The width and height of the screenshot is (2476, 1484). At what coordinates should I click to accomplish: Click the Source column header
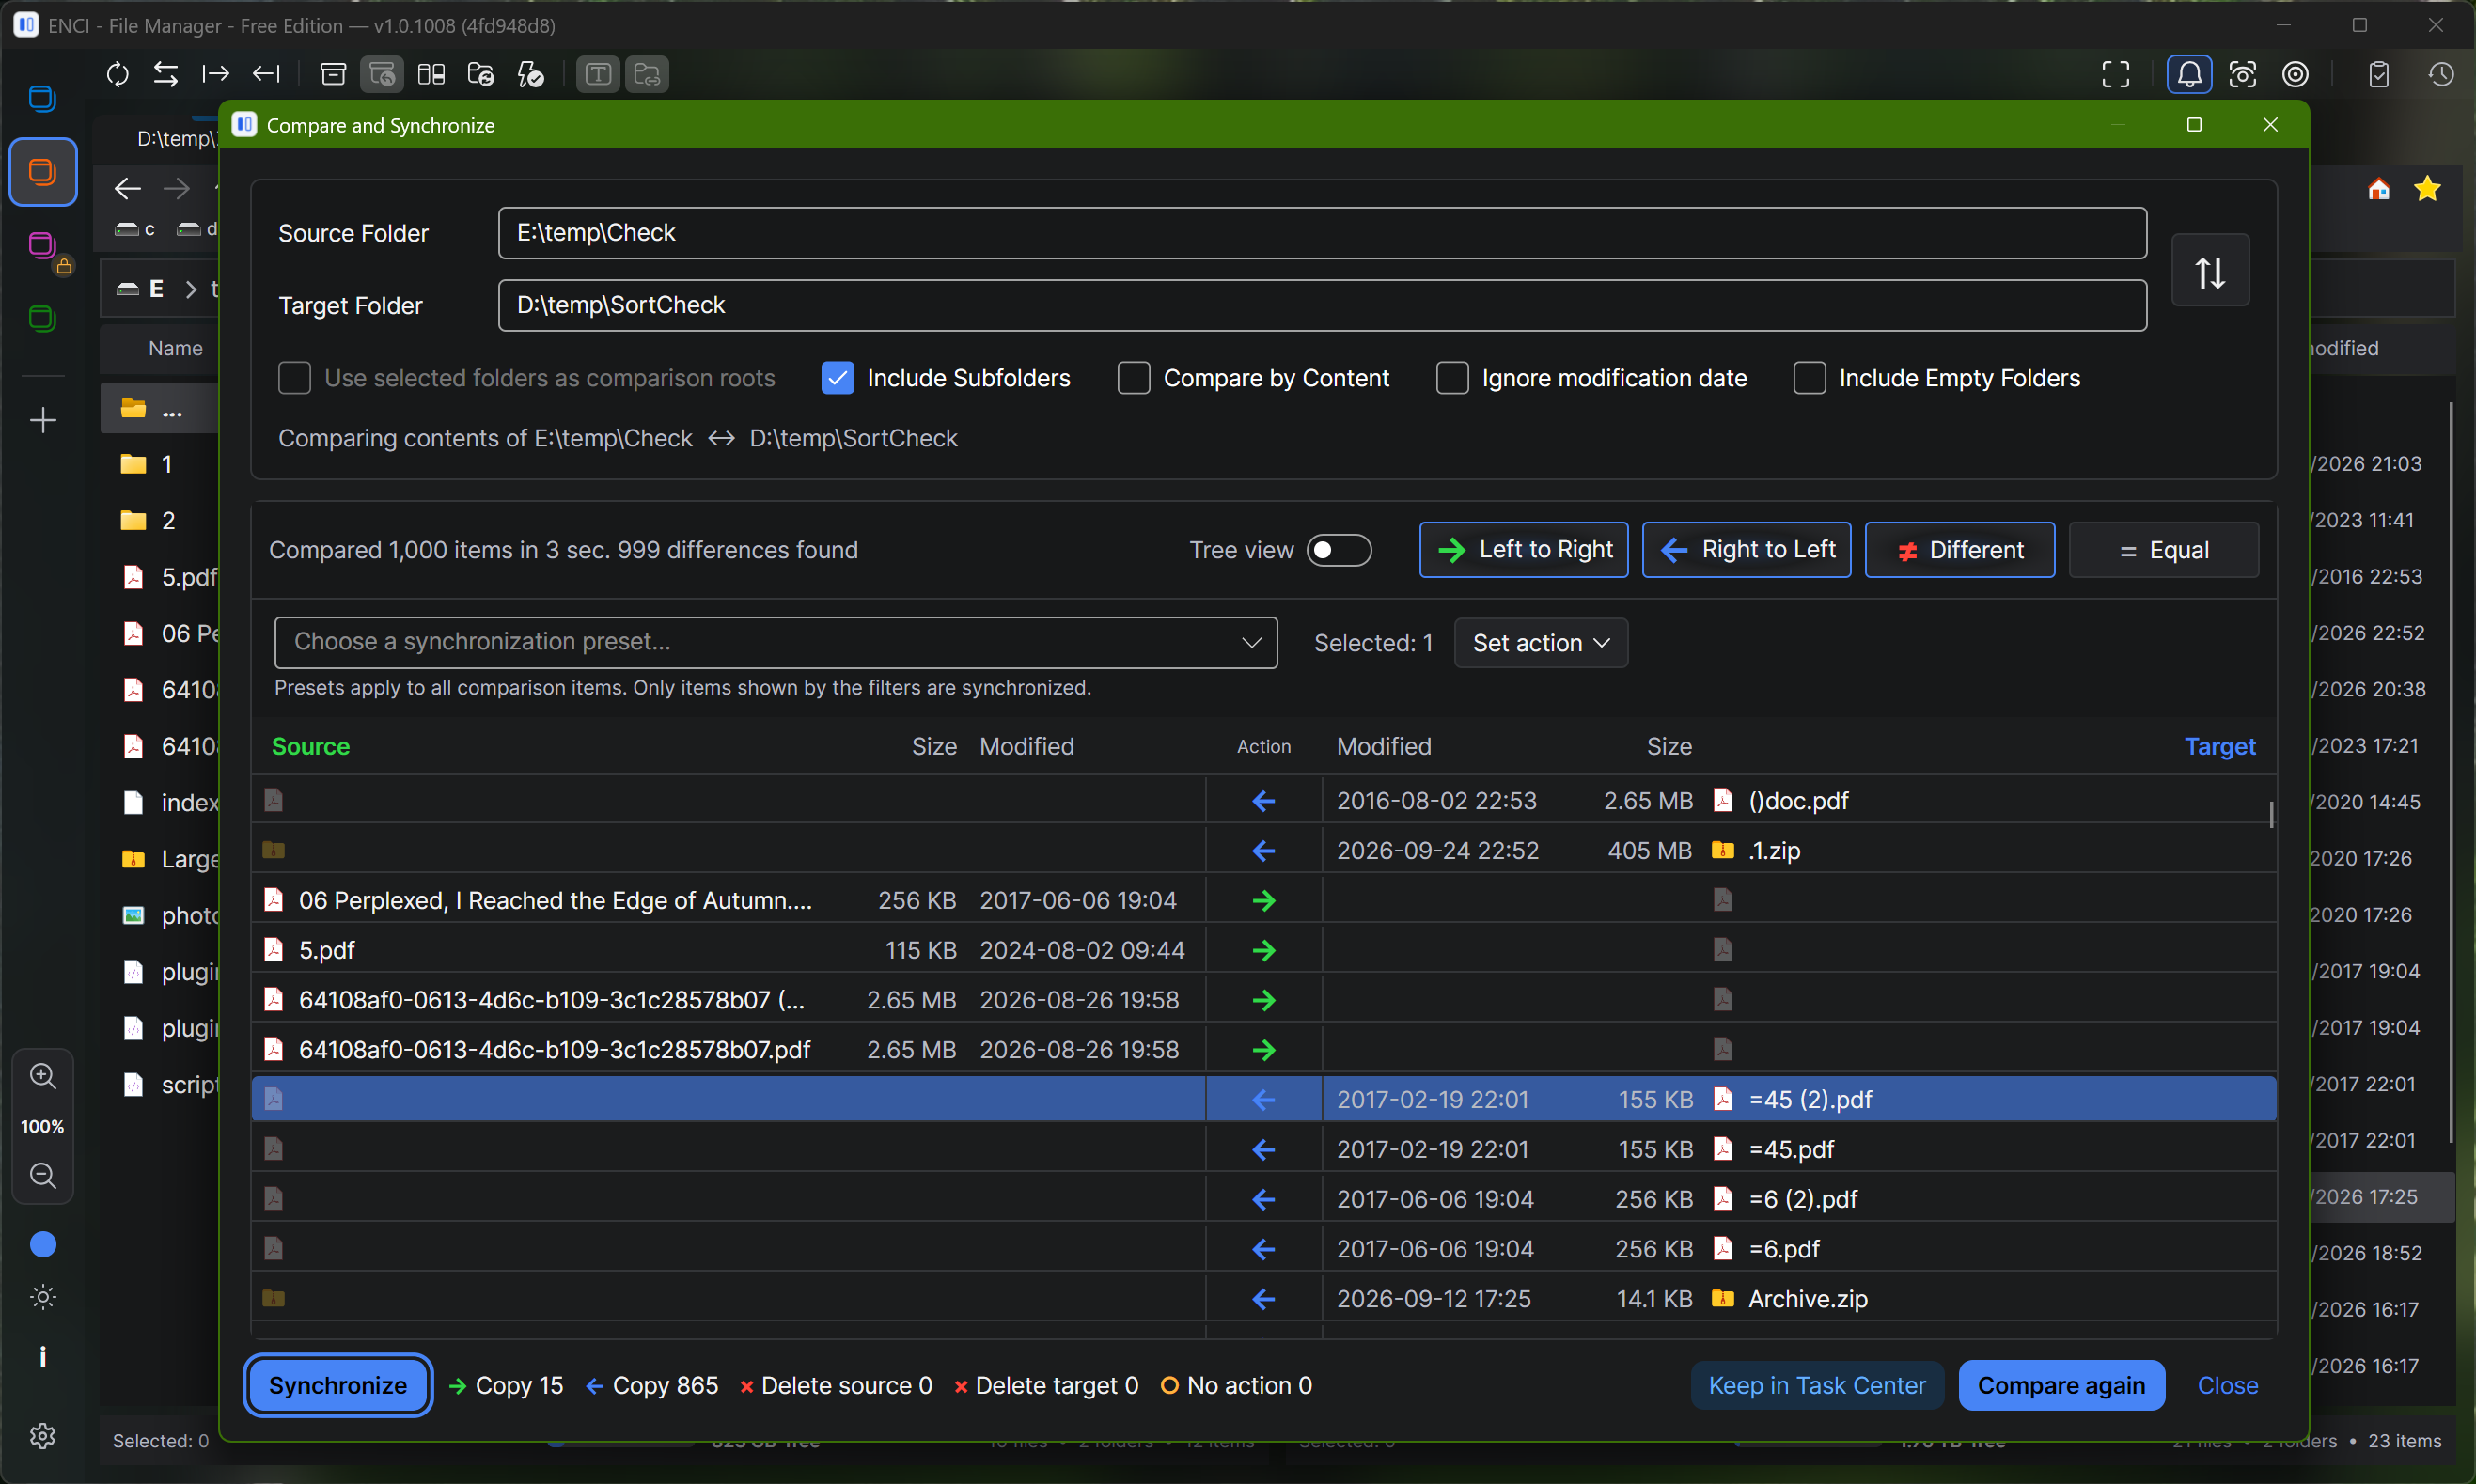click(x=311, y=747)
